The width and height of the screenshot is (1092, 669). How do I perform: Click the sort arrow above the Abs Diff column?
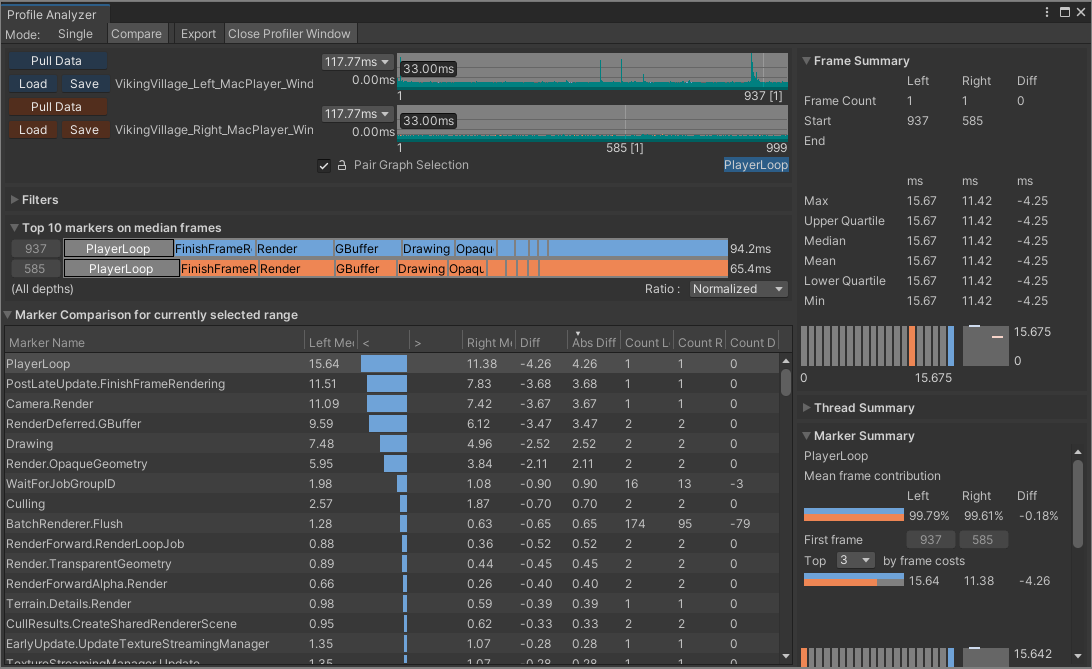(x=577, y=334)
